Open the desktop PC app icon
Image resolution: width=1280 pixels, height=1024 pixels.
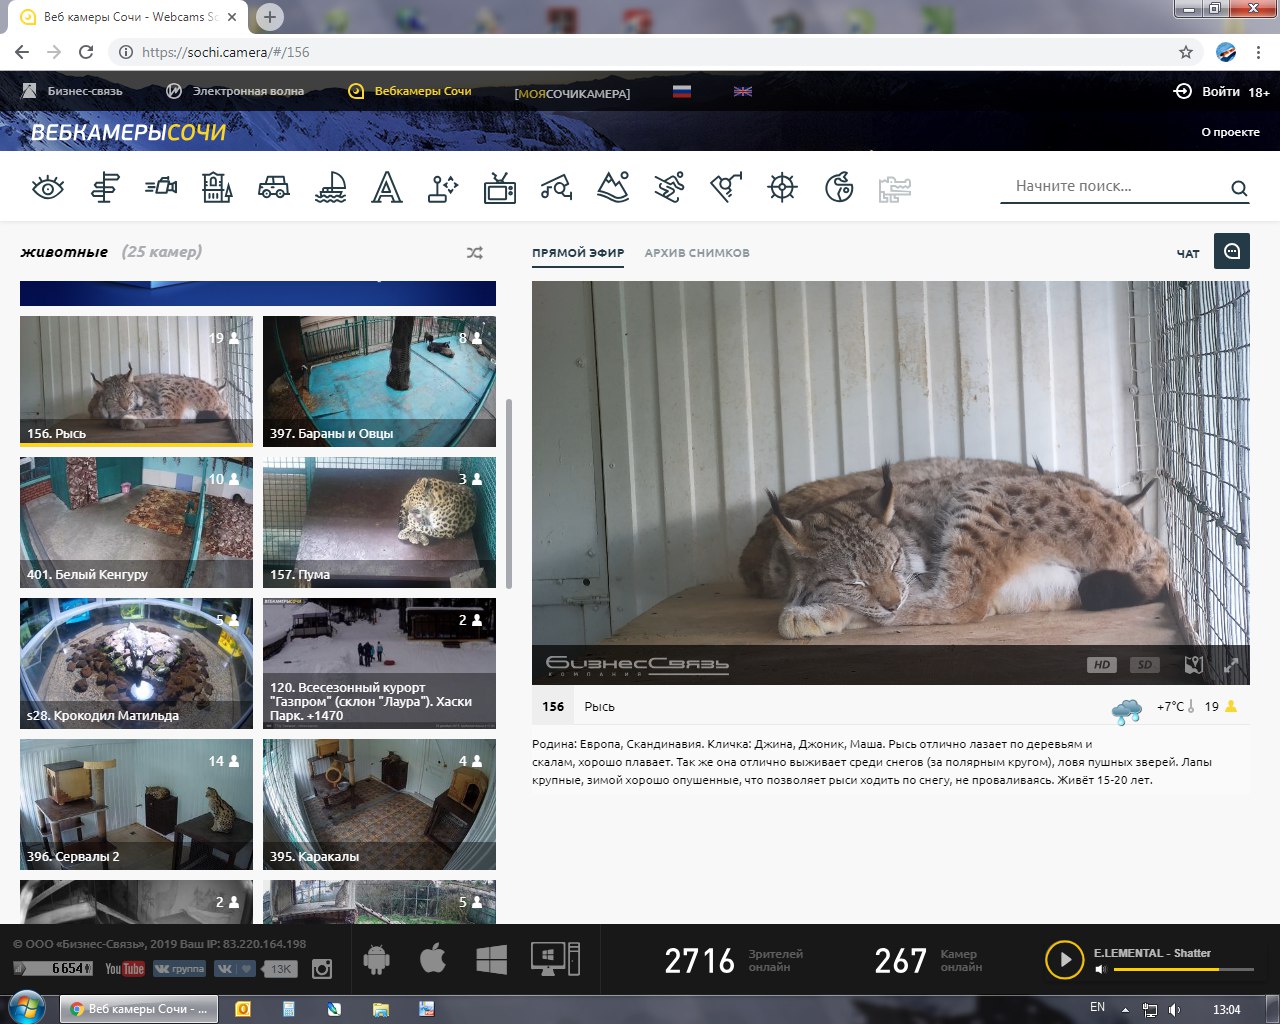555,959
